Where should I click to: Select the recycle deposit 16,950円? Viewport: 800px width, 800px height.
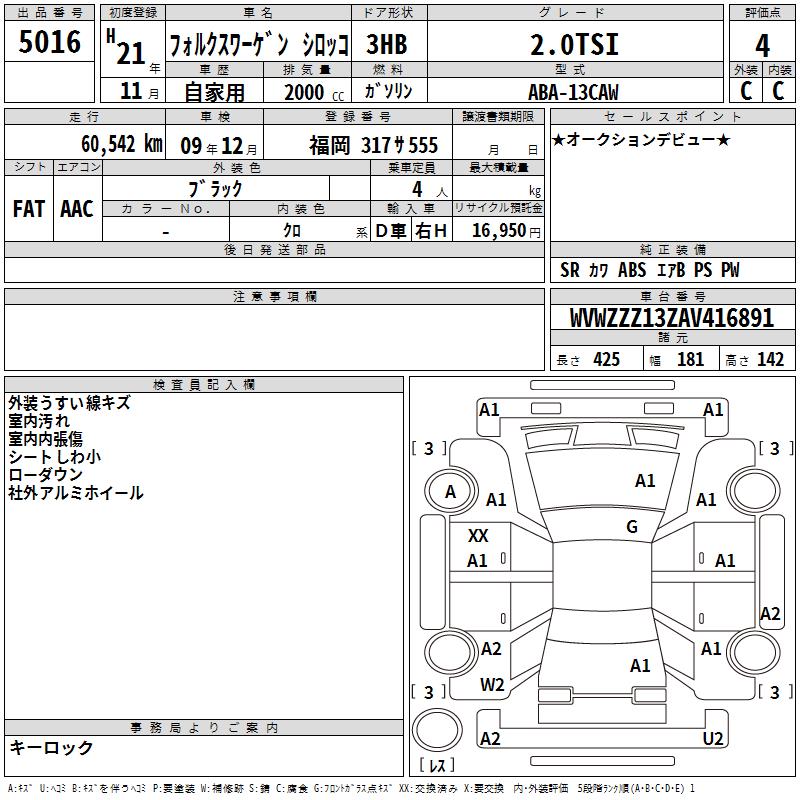click(506, 231)
